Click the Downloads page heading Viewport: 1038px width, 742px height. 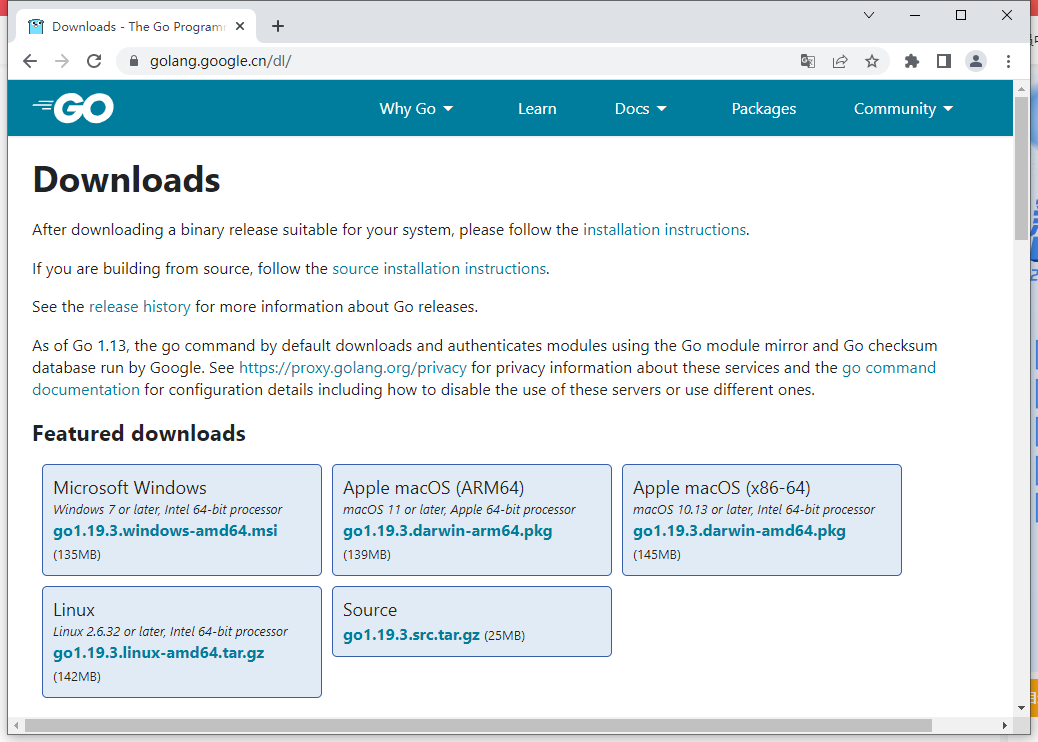[x=126, y=180]
